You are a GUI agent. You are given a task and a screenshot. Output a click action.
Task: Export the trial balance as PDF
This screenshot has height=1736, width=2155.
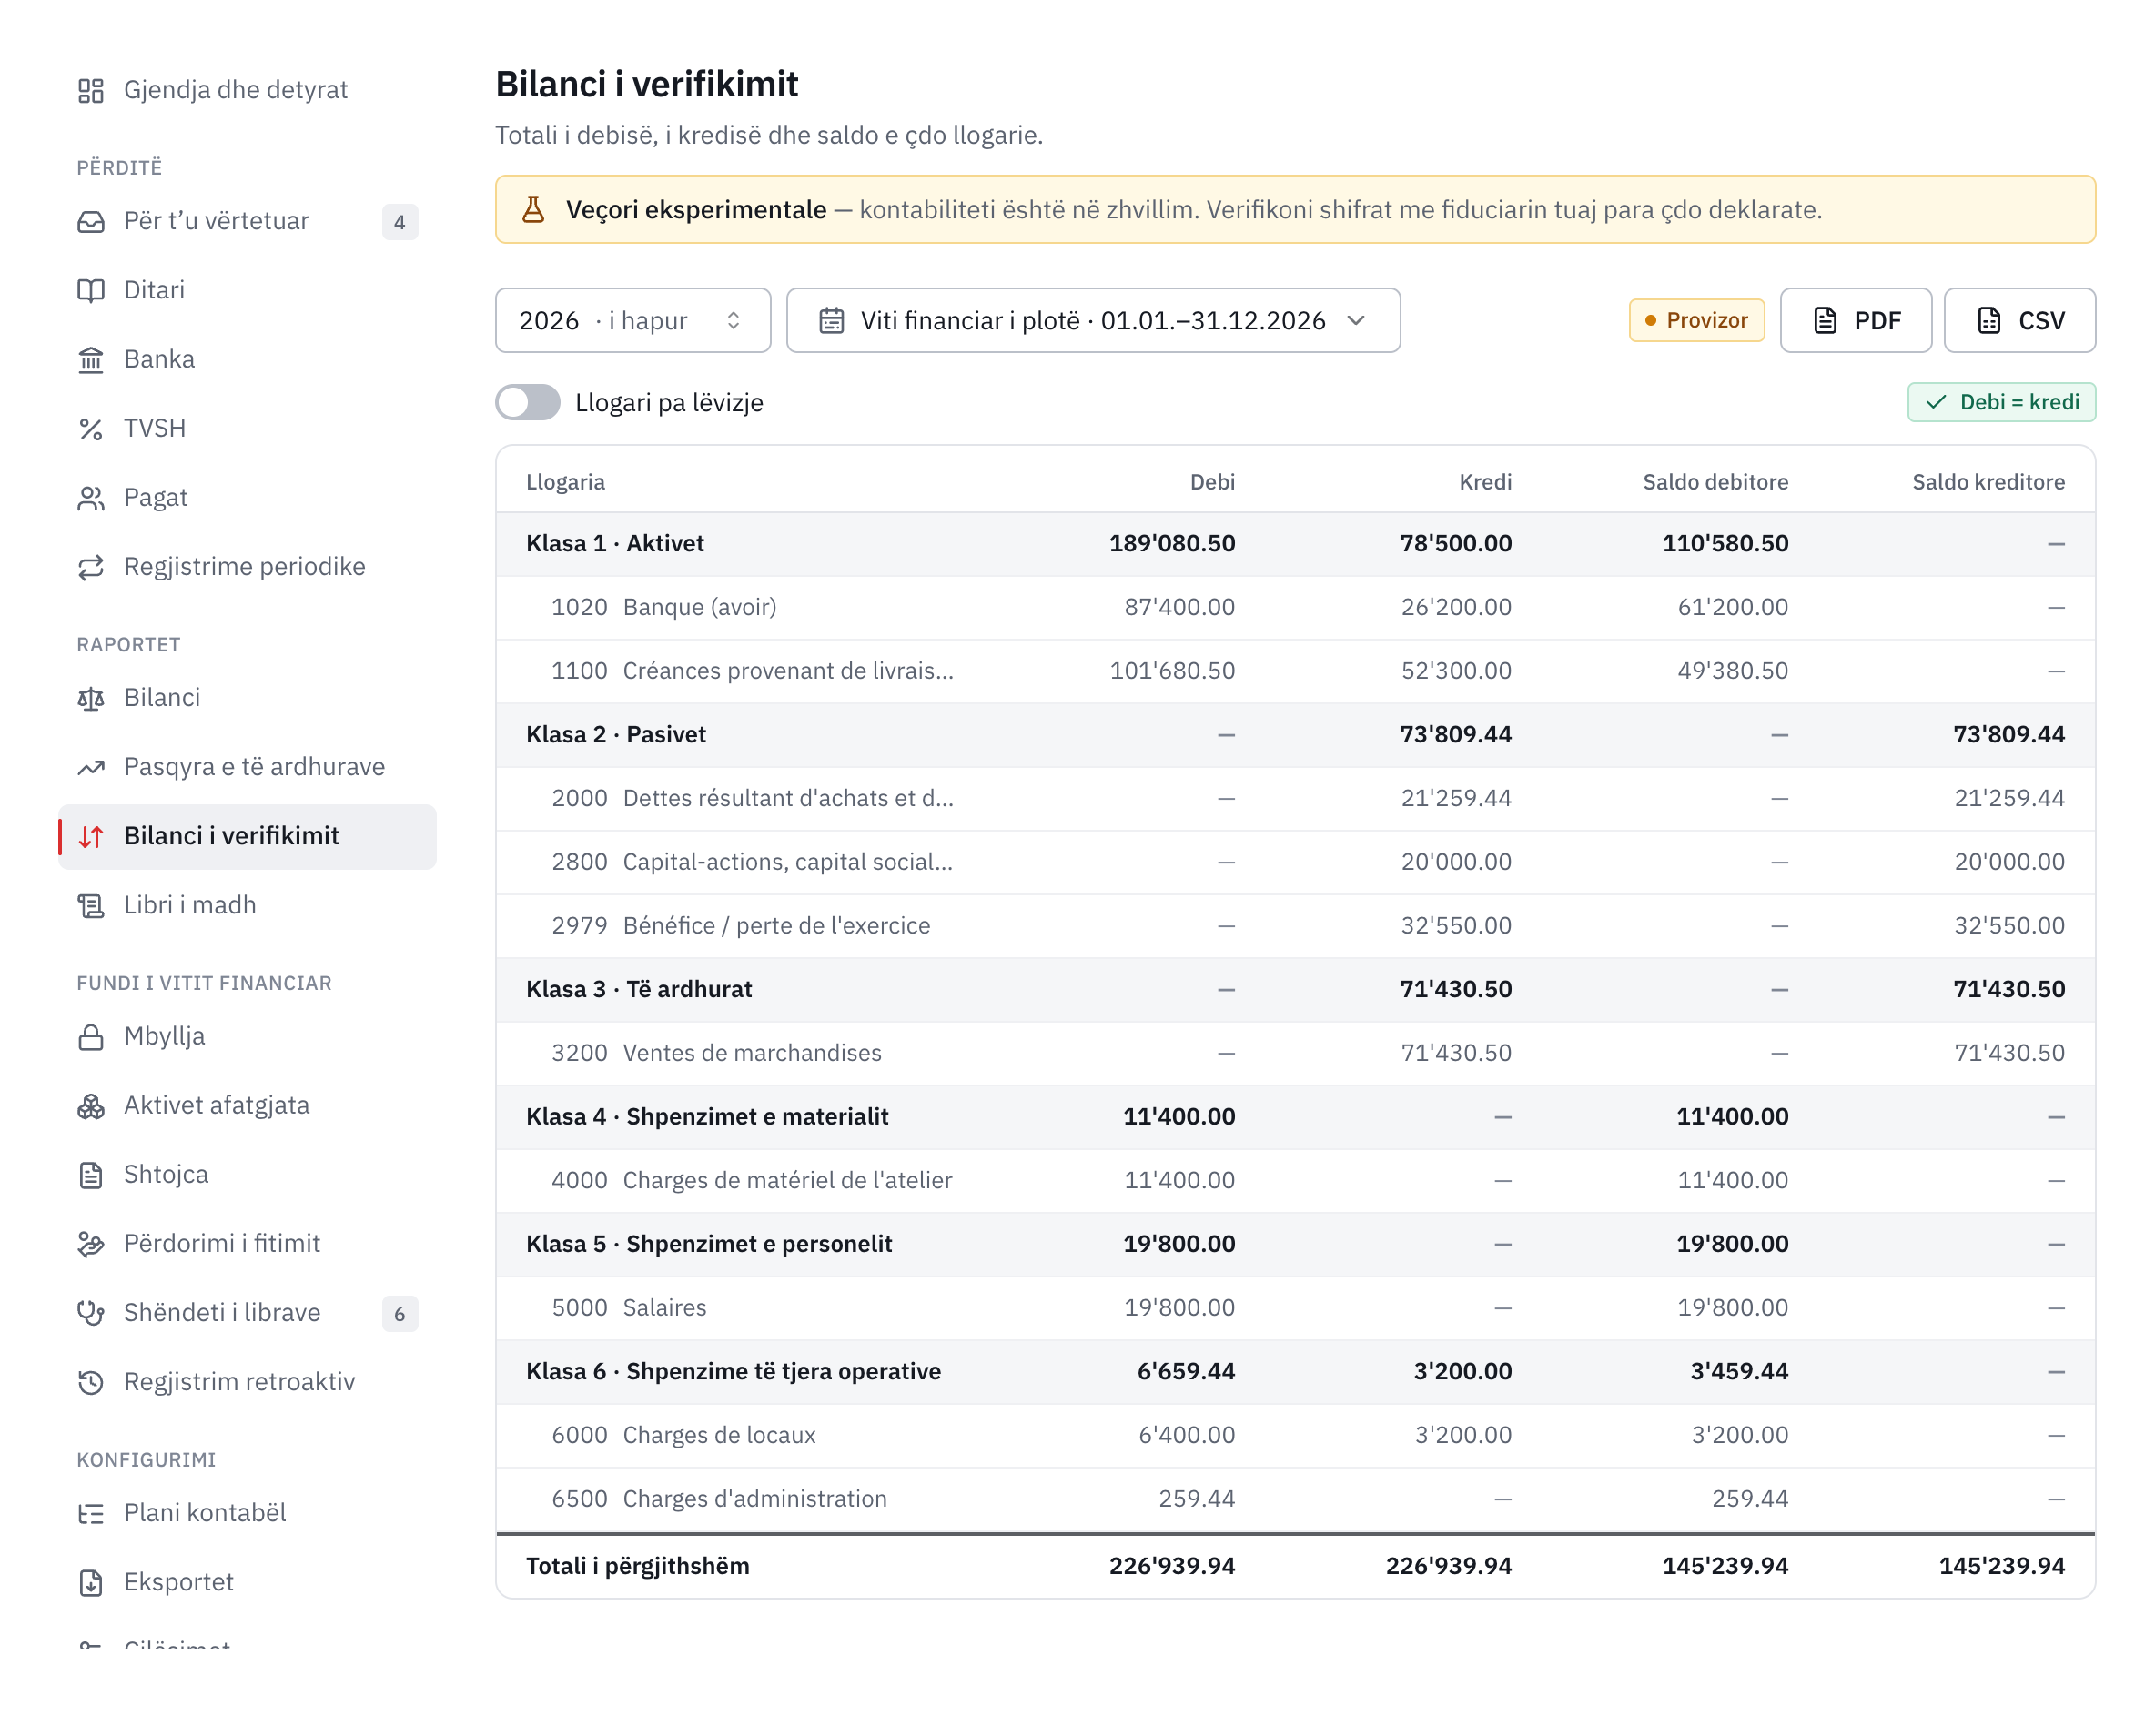[x=1856, y=321]
